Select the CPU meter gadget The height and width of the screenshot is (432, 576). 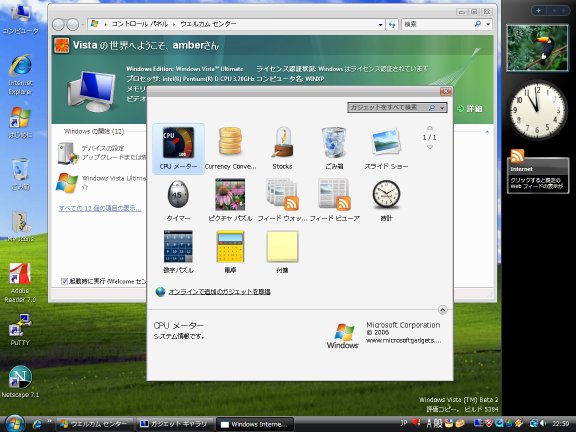tap(178, 149)
